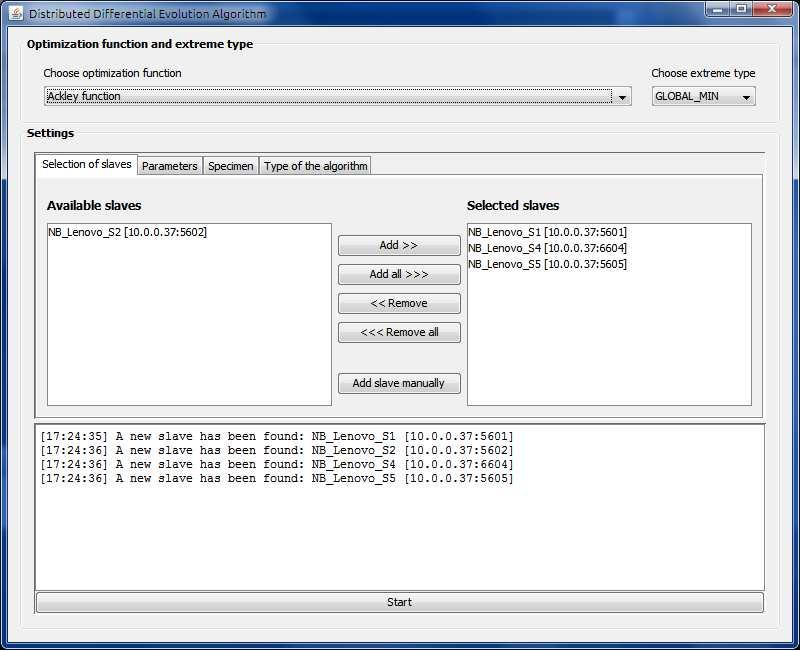Click the Add all >>> button
Viewport: 800px width, 651px height.
click(x=399, y=274)
